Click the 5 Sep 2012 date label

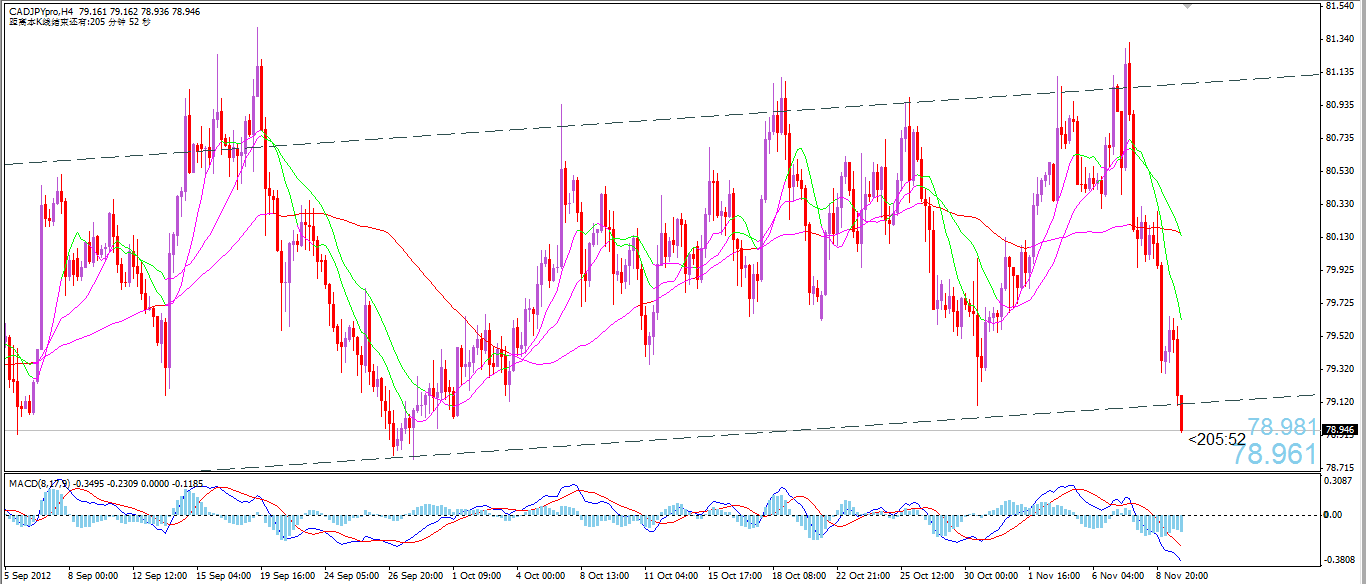(x=28, y=576)
